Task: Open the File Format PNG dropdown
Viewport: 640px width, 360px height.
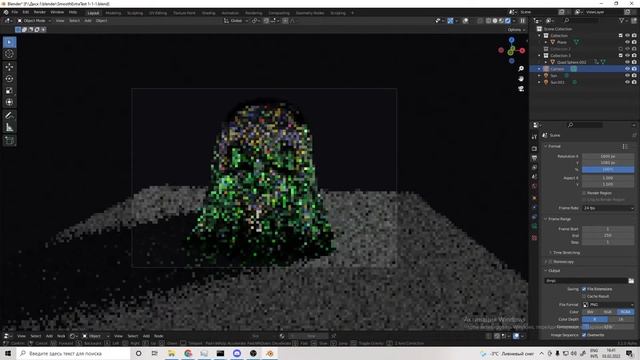Action: pos(608,304)
